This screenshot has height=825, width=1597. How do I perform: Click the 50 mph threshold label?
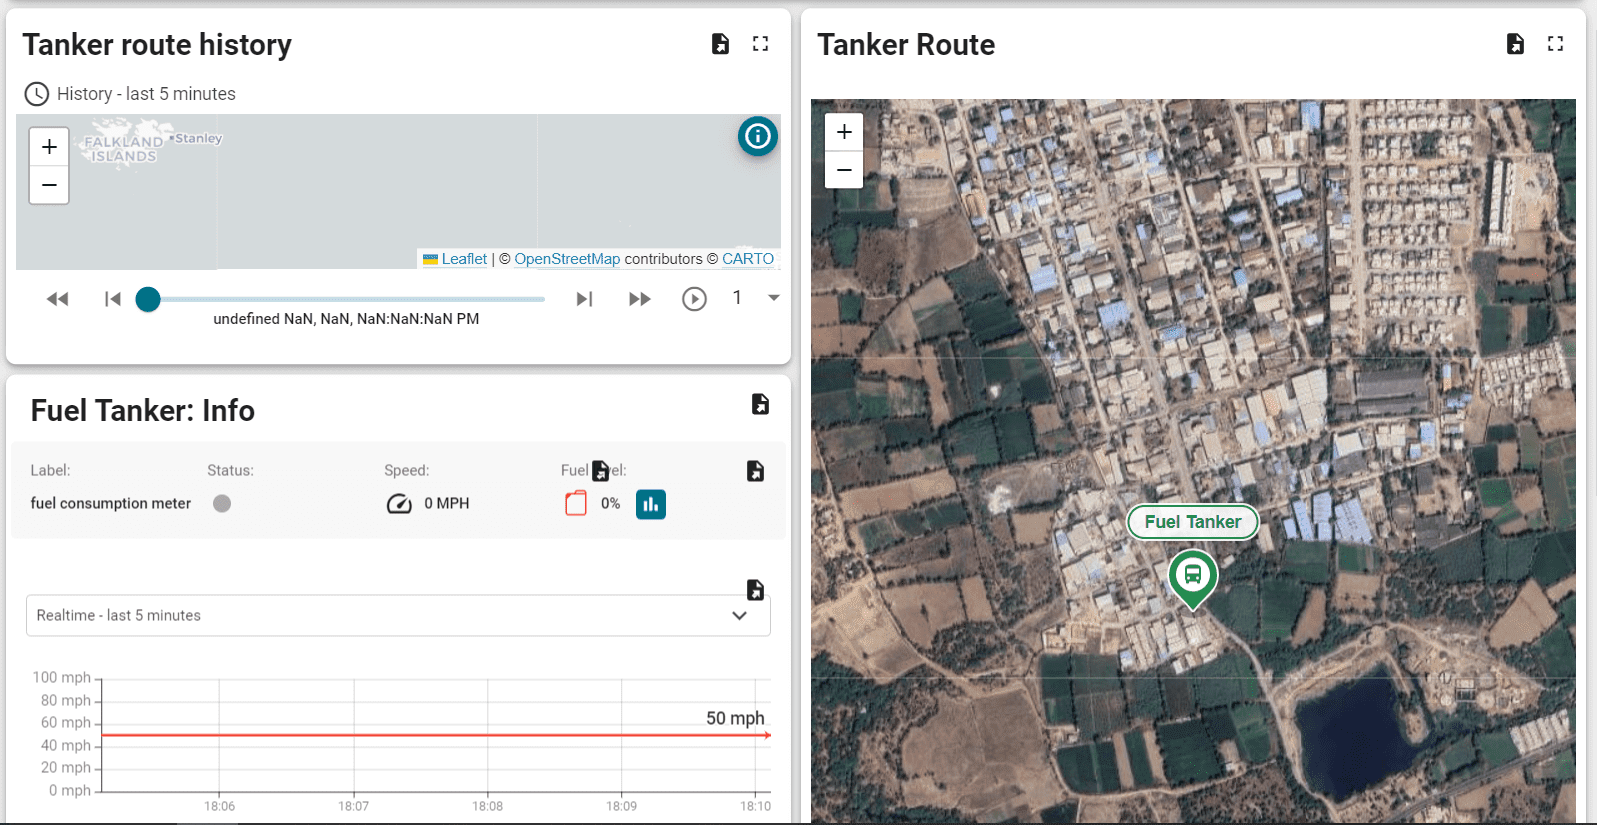click(x=735, y=718)
